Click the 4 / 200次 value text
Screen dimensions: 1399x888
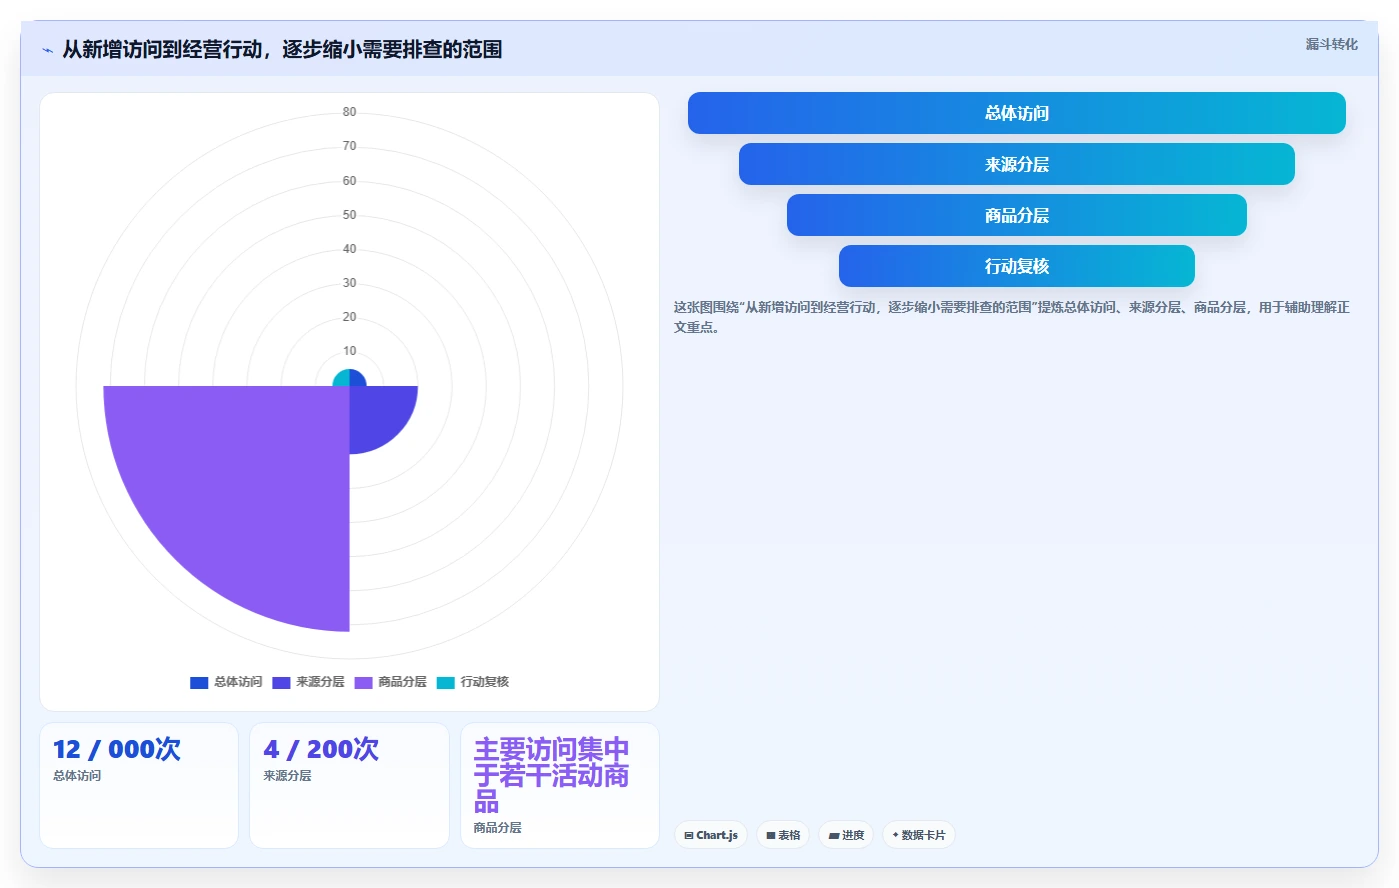point(321,749)
